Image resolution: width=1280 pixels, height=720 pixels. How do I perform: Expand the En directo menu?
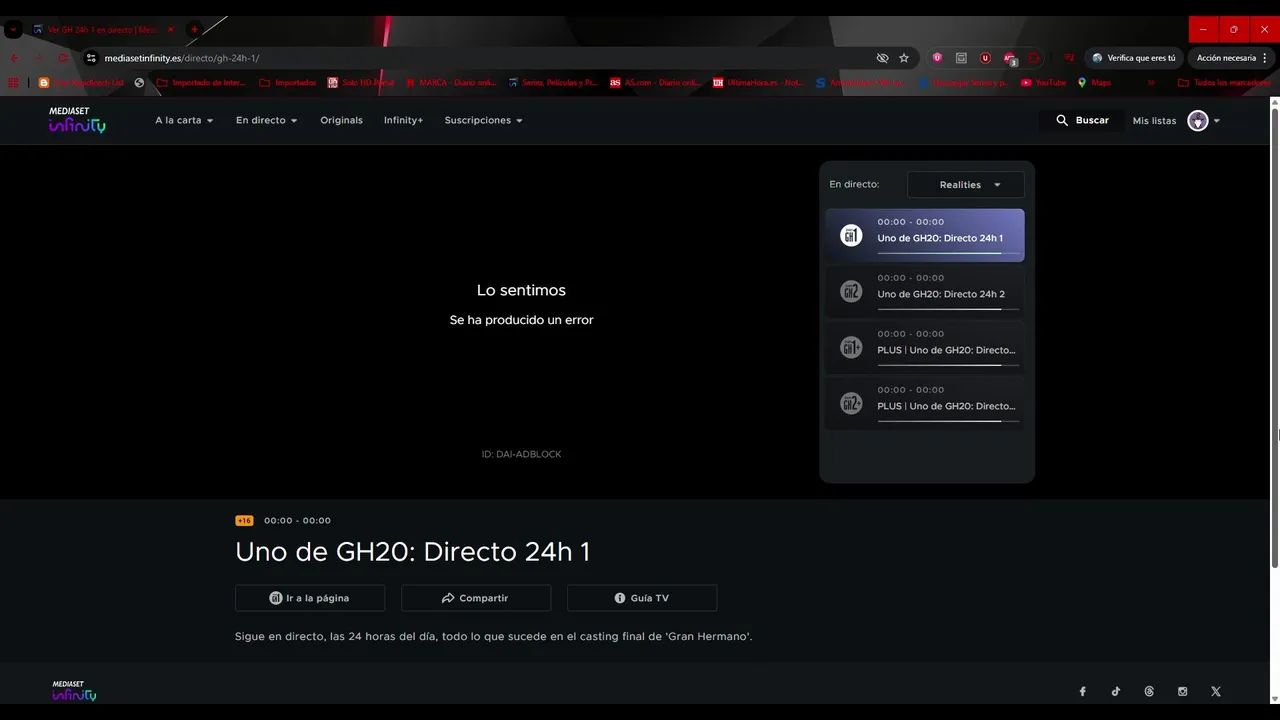click(x=267, y=120)
